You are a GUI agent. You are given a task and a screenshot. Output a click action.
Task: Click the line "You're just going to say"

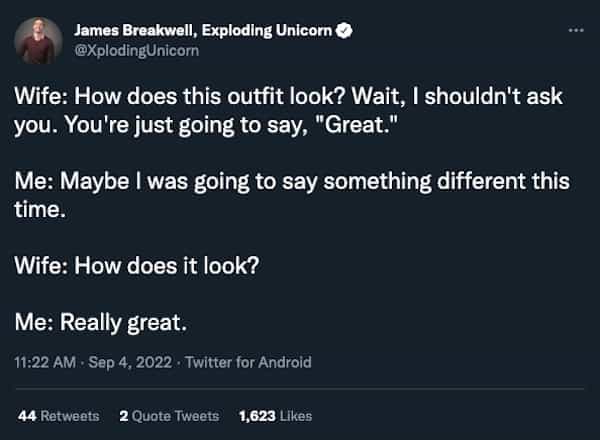pyautogui.click(x=208, y=129)
